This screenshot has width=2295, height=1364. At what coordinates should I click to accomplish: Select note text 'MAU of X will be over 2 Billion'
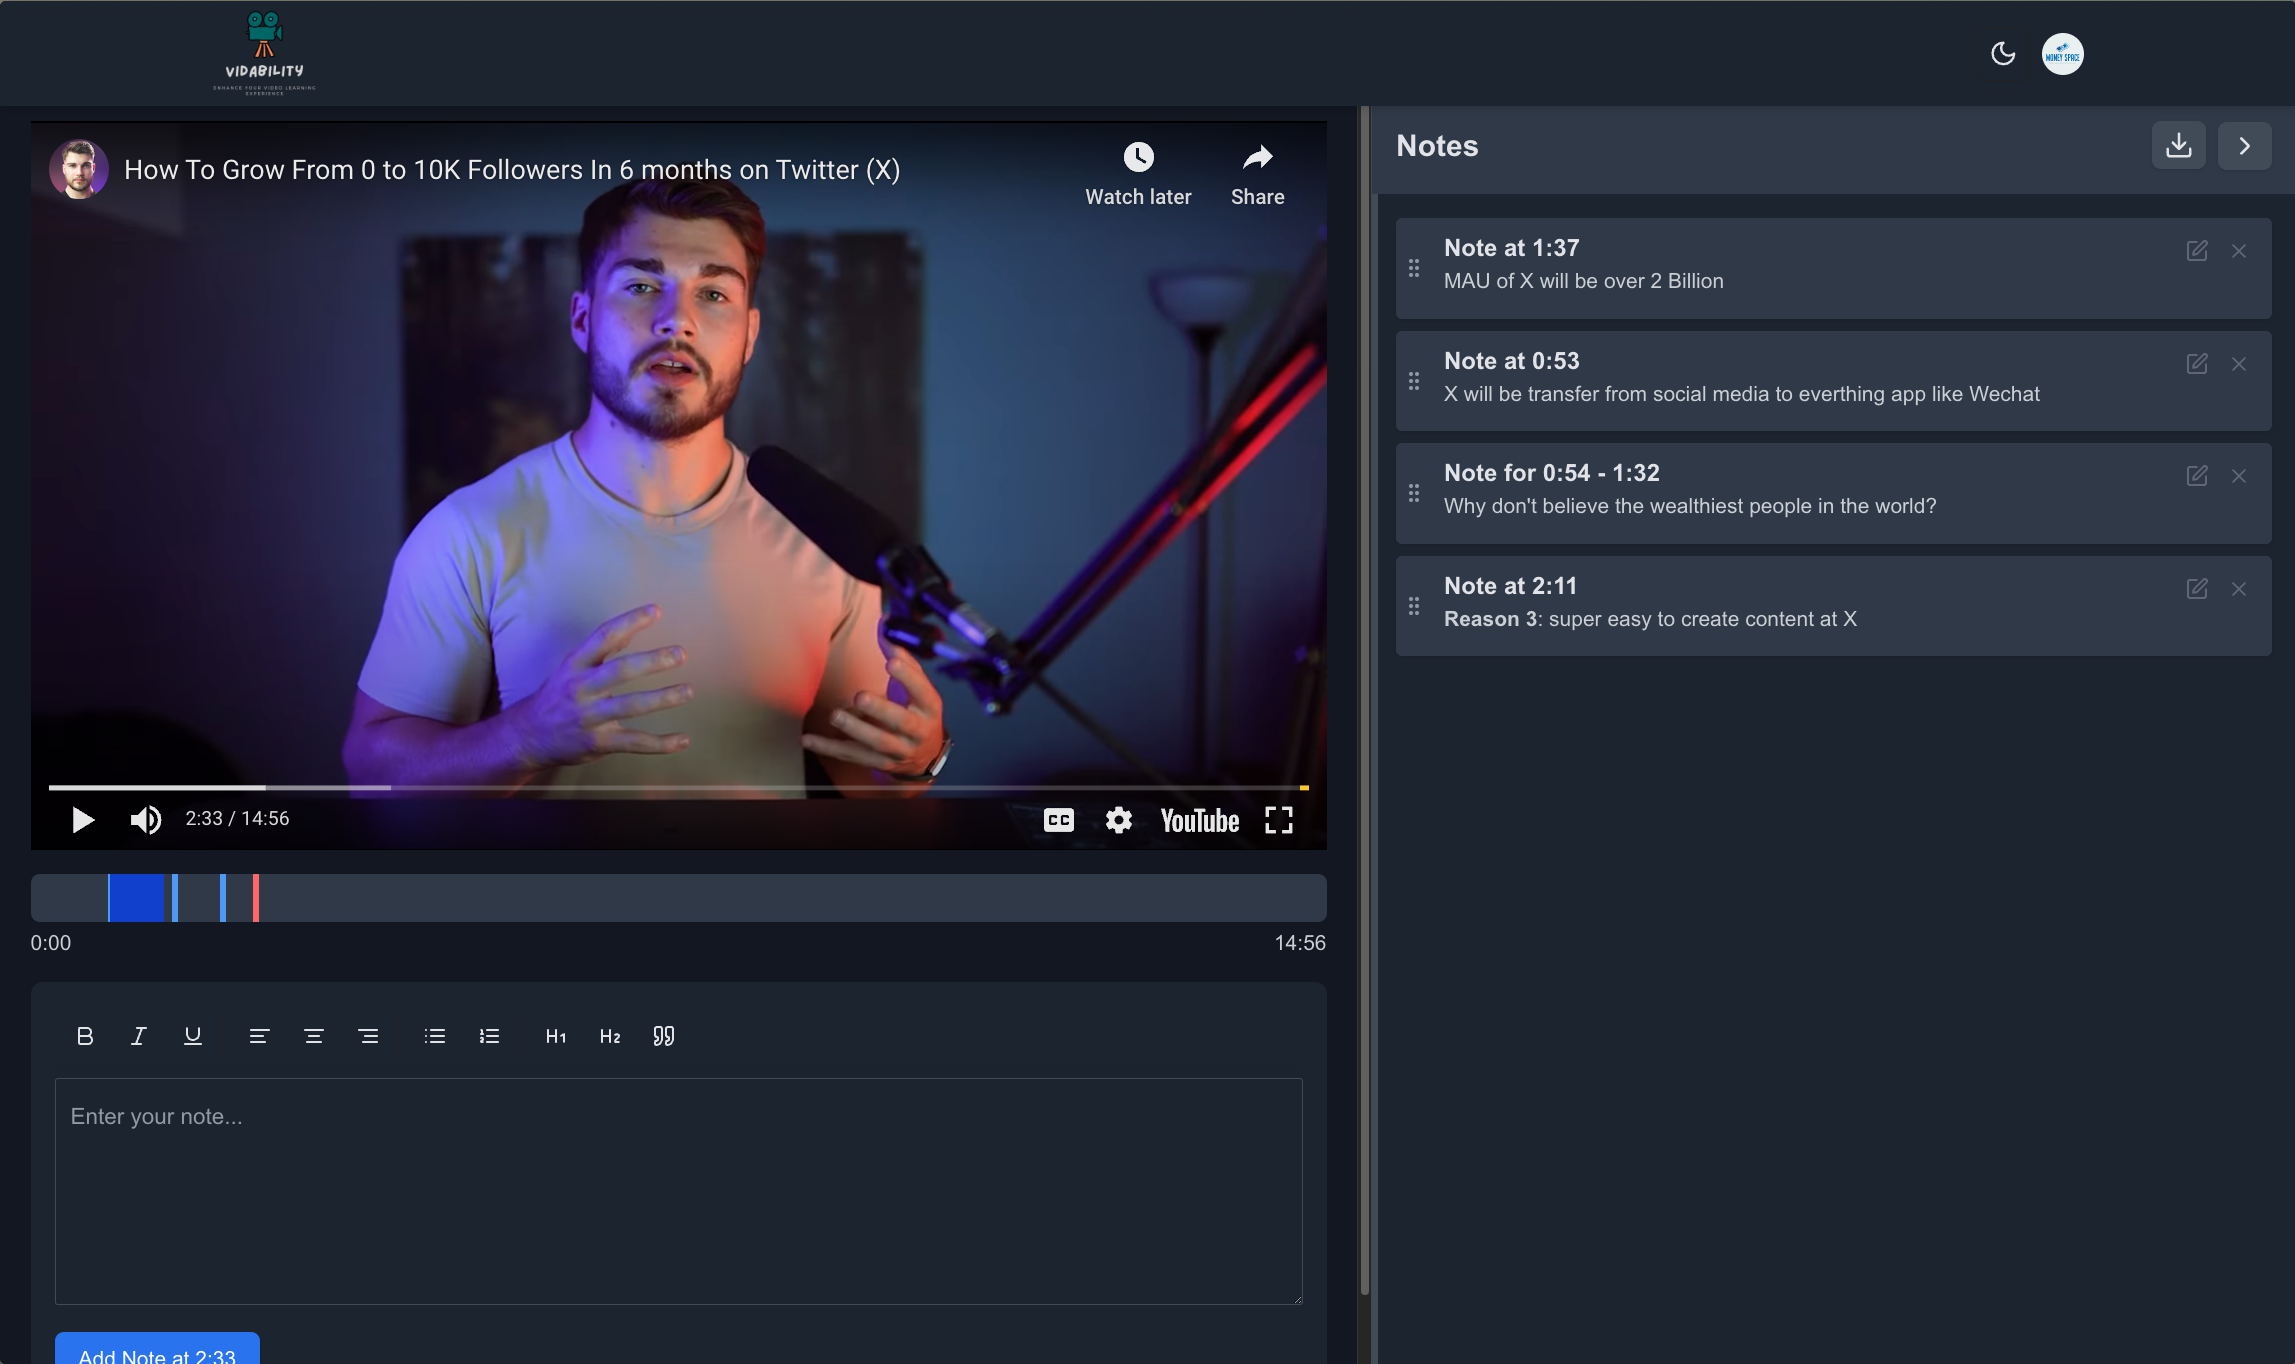[x=1584, y=281]
